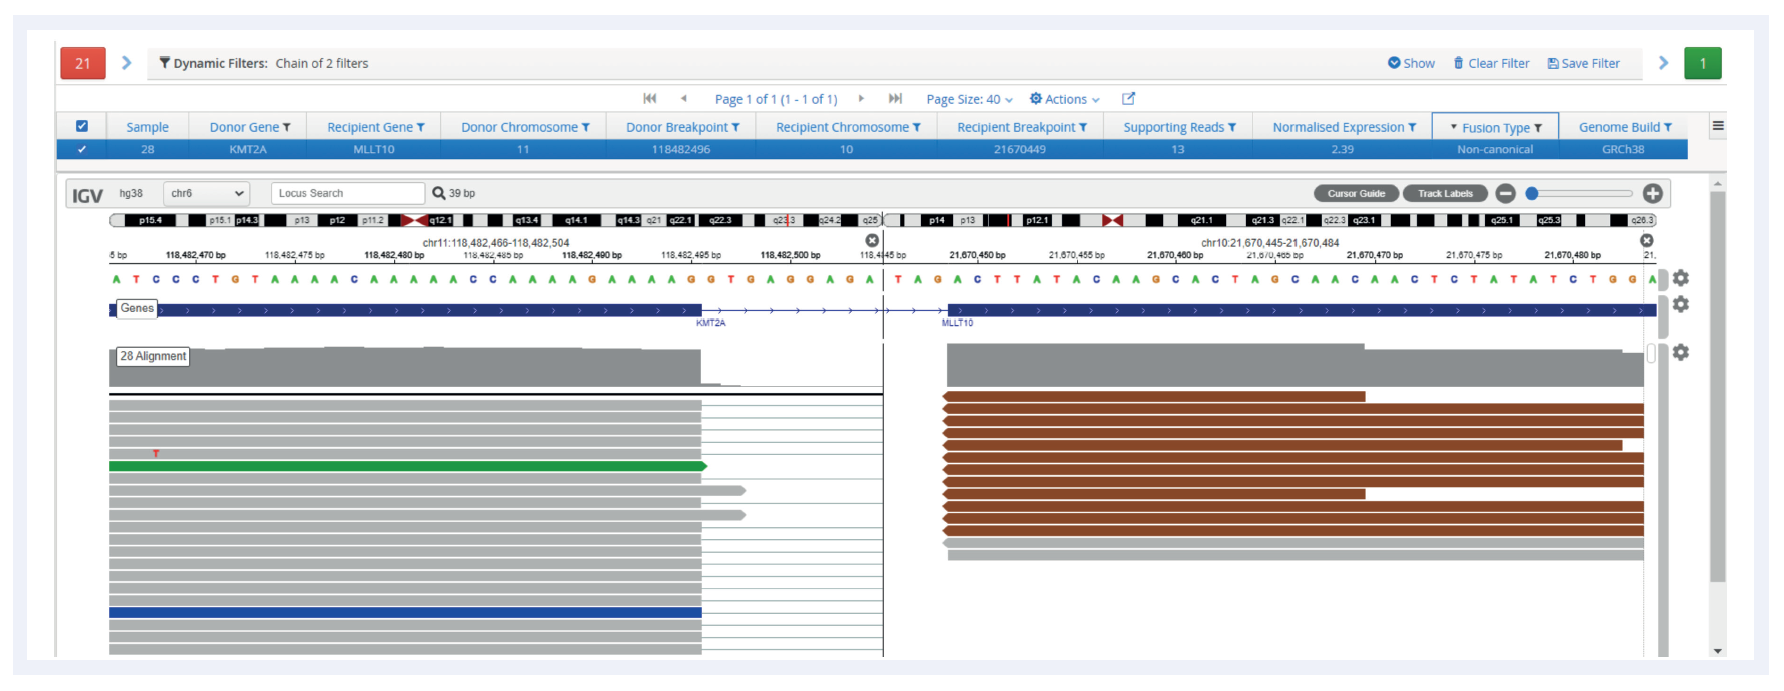Image resolution: width=1784 pixels, height=691 pixels.
Task: Go to previous results page
Action: (x=684, y=98)
